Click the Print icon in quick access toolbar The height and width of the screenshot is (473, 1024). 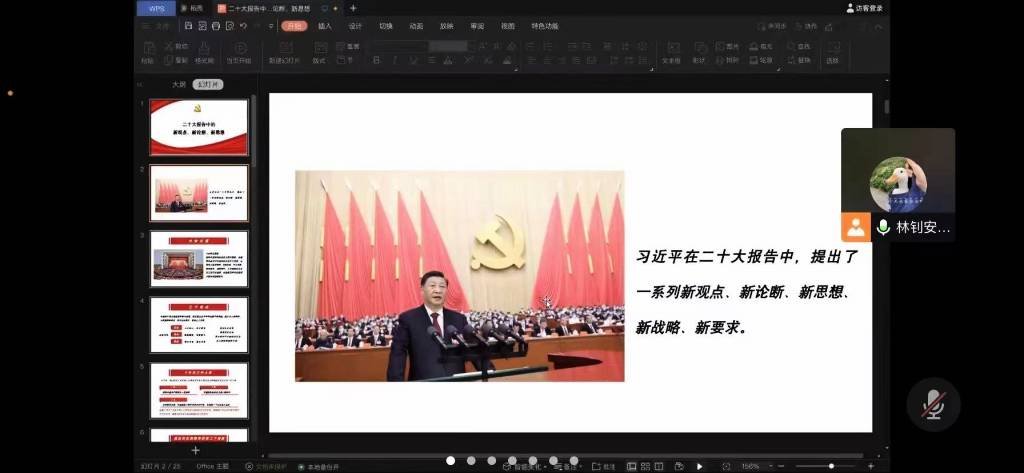(x=216, y=26)
